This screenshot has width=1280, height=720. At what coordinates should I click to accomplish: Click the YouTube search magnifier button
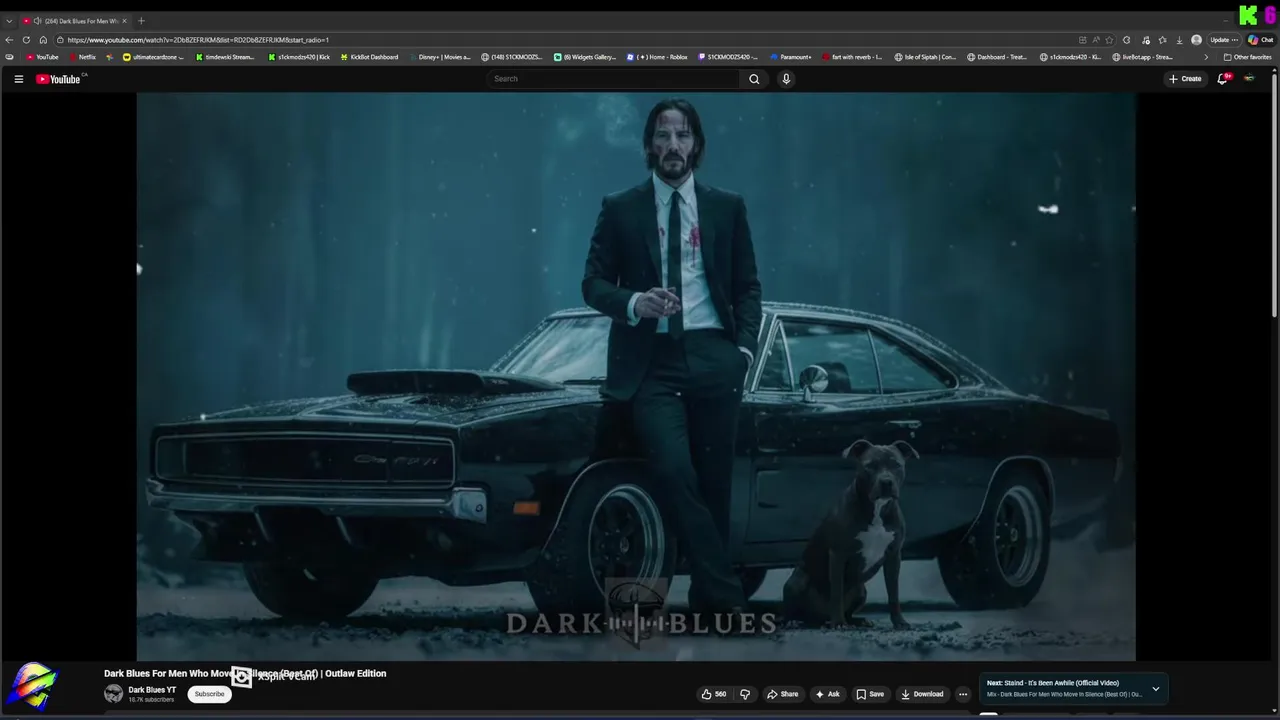tap(754, 79)
